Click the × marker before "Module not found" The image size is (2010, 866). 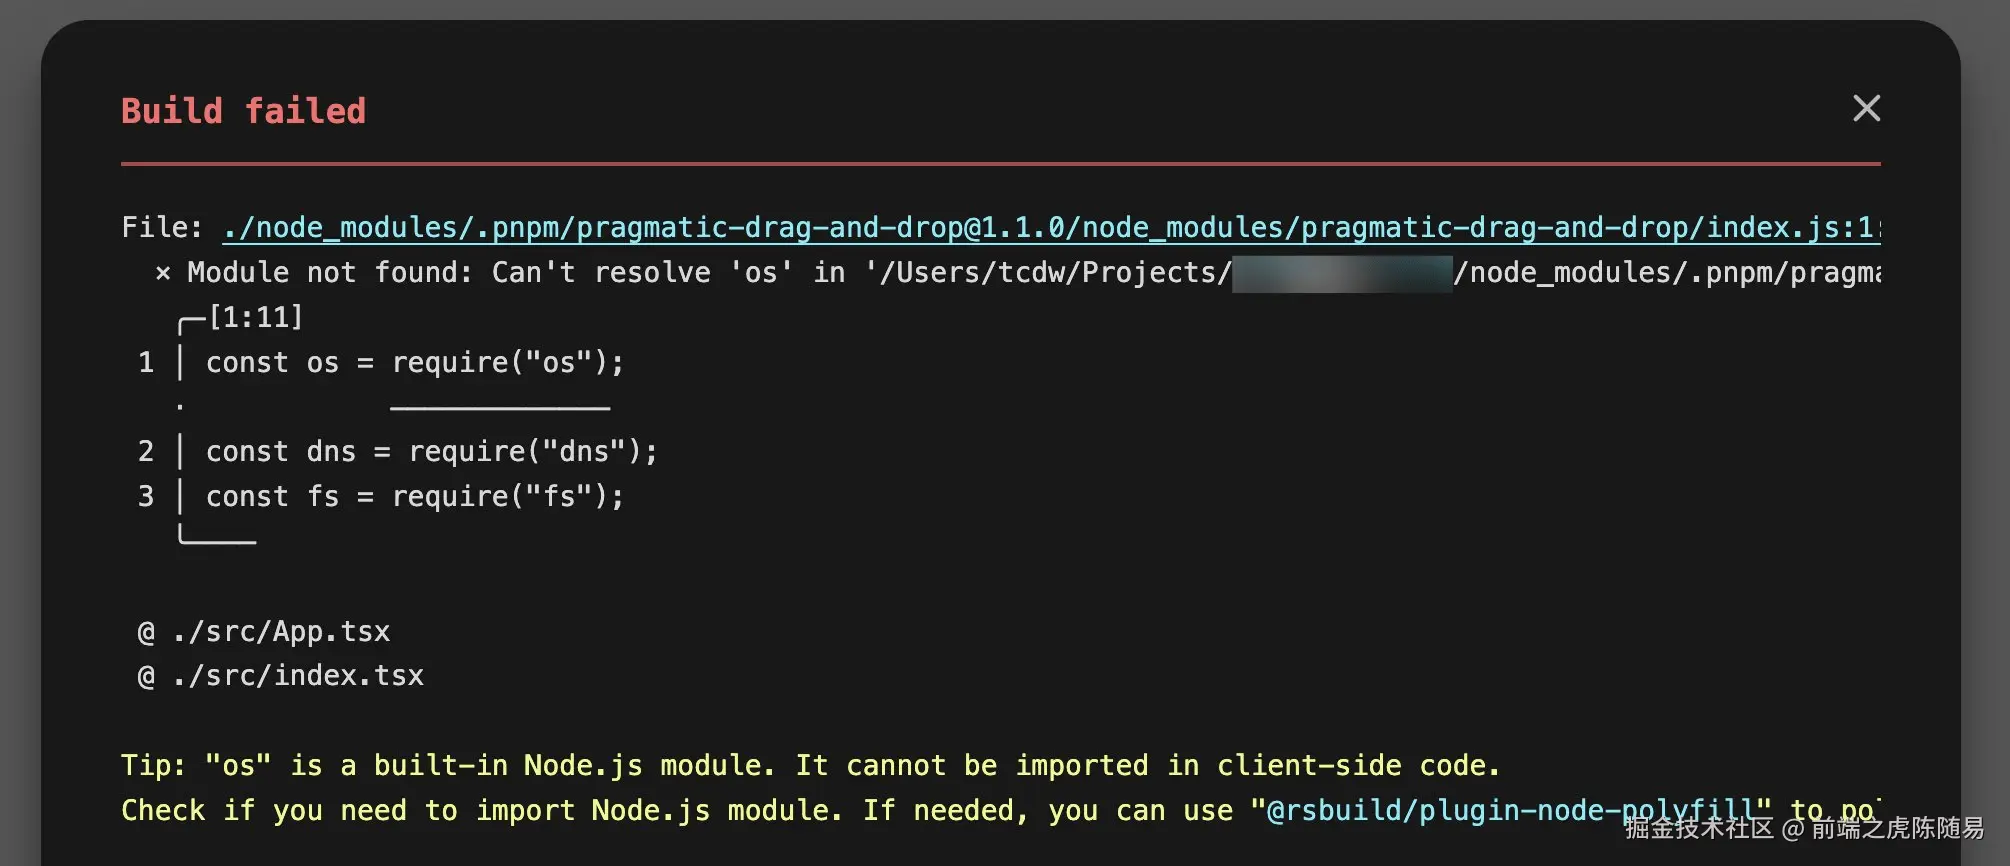tap(163, 273)
